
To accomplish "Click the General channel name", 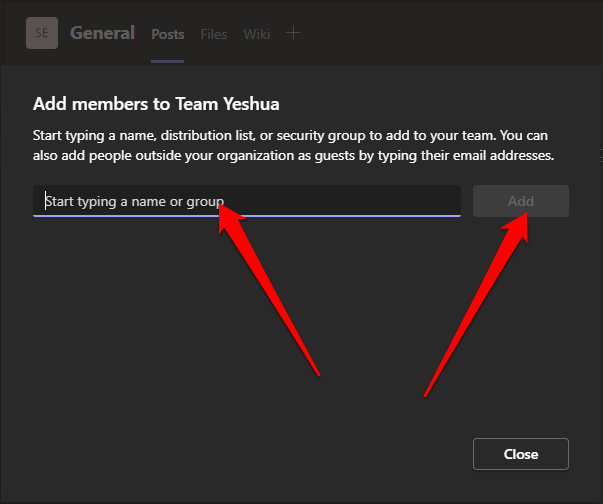I will pos(102,33).
